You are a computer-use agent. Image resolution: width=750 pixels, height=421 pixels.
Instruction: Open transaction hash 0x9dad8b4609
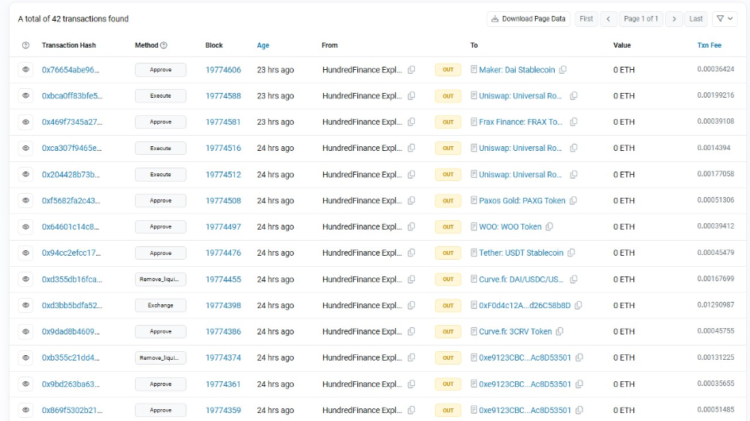[x=70, y=332]
